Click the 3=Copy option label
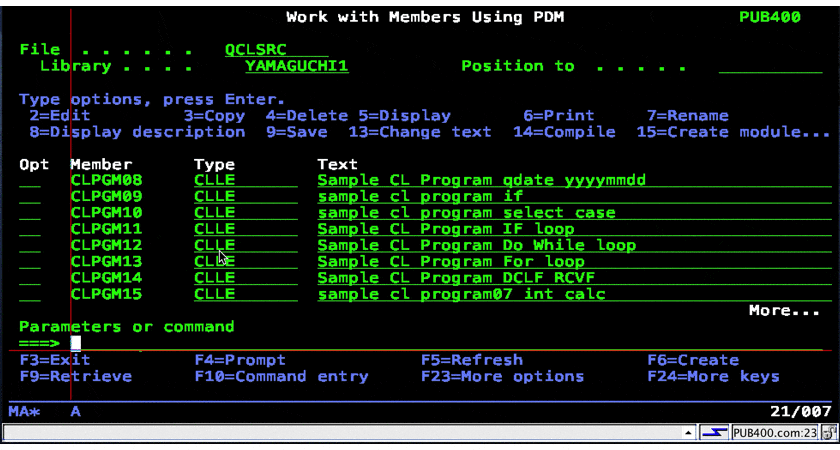The height and width of the screenshot is (450, 840). point(214,116)
